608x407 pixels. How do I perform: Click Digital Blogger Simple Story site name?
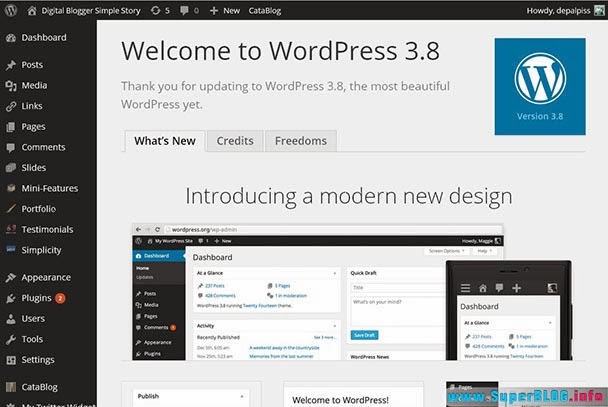(x=91, y=10)
